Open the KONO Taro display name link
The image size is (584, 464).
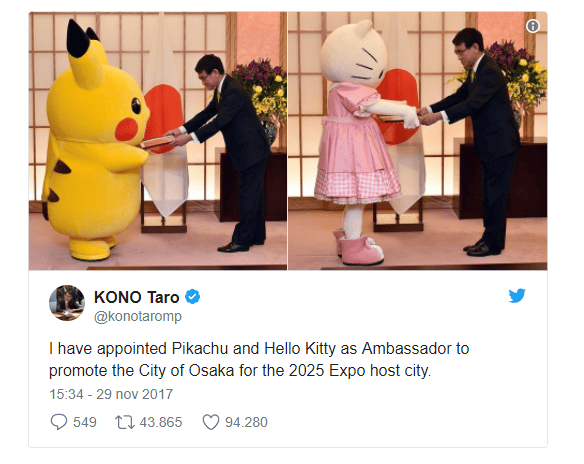pos(137,297)
